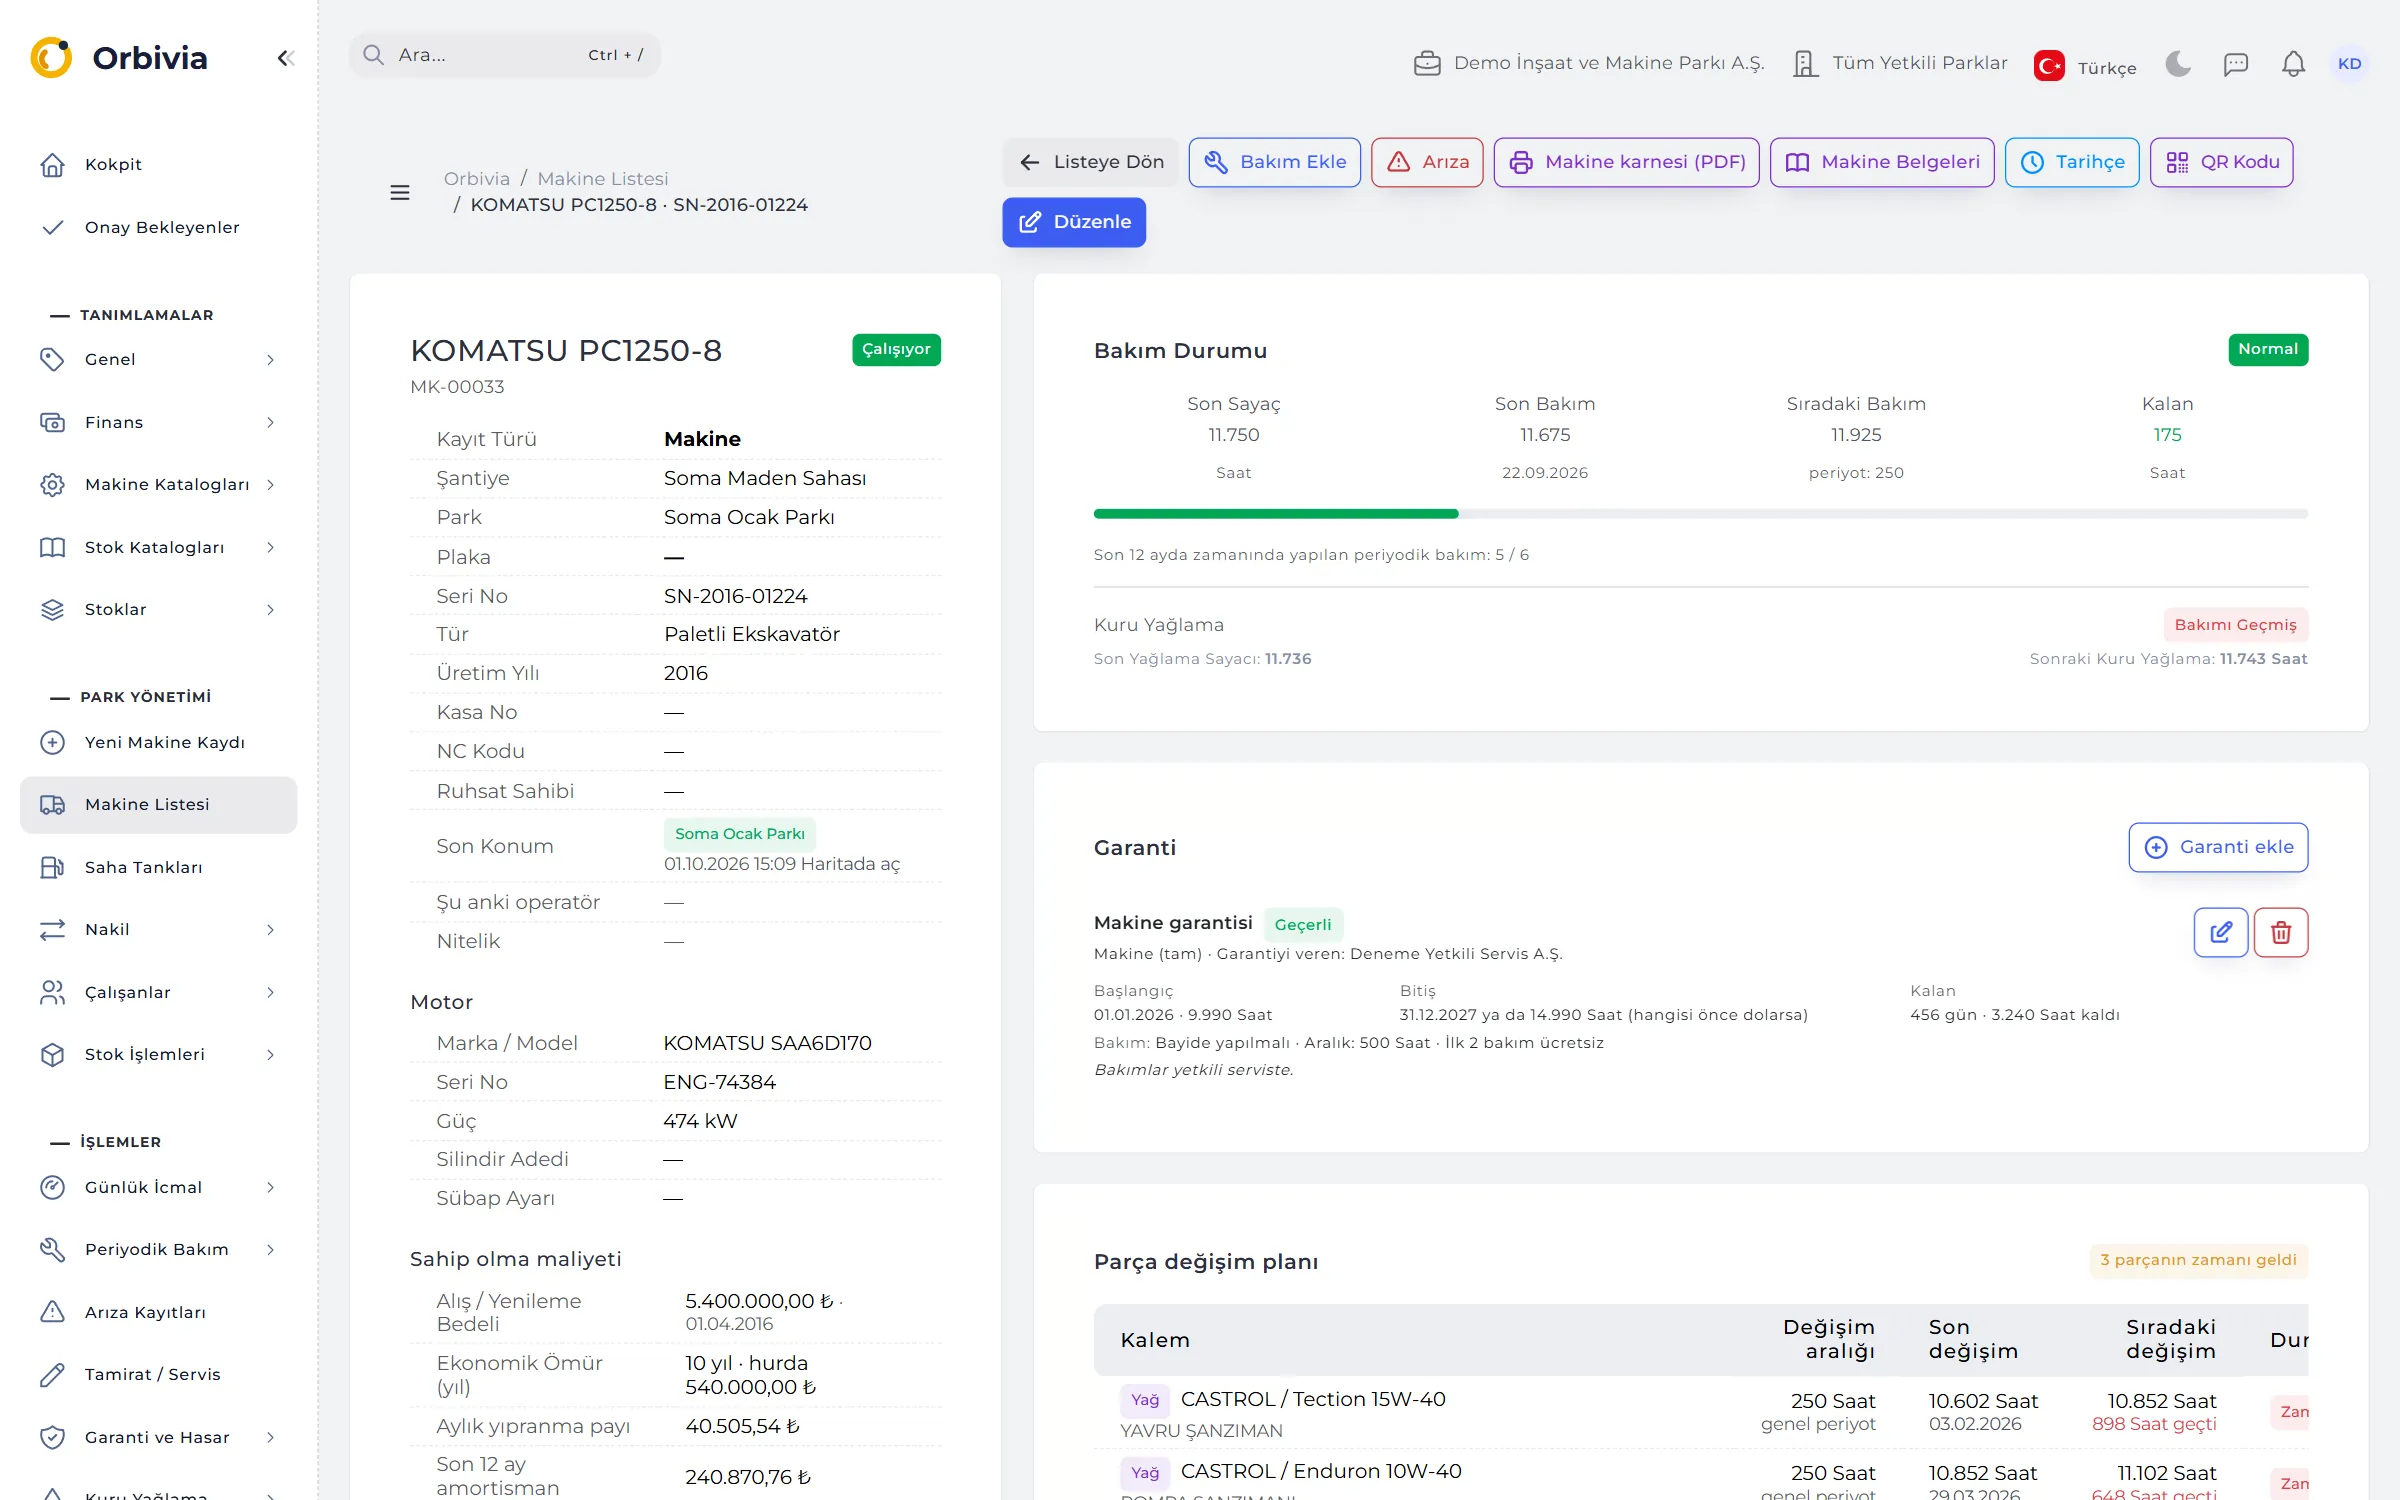Expand Periyodik Bakım menu

(x=158, y=1249)
